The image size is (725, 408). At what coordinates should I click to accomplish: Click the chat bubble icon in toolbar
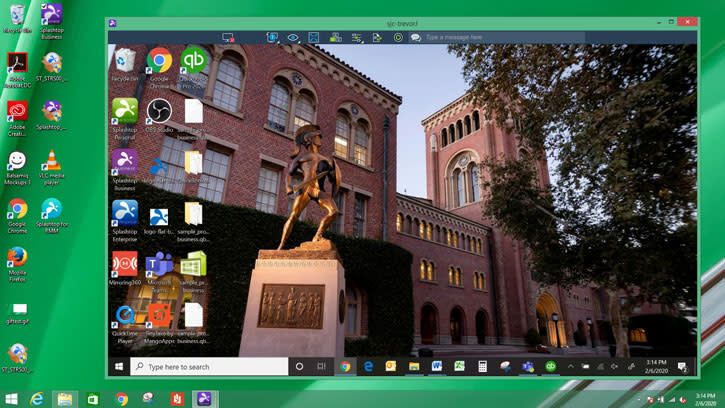click(416, 37)
